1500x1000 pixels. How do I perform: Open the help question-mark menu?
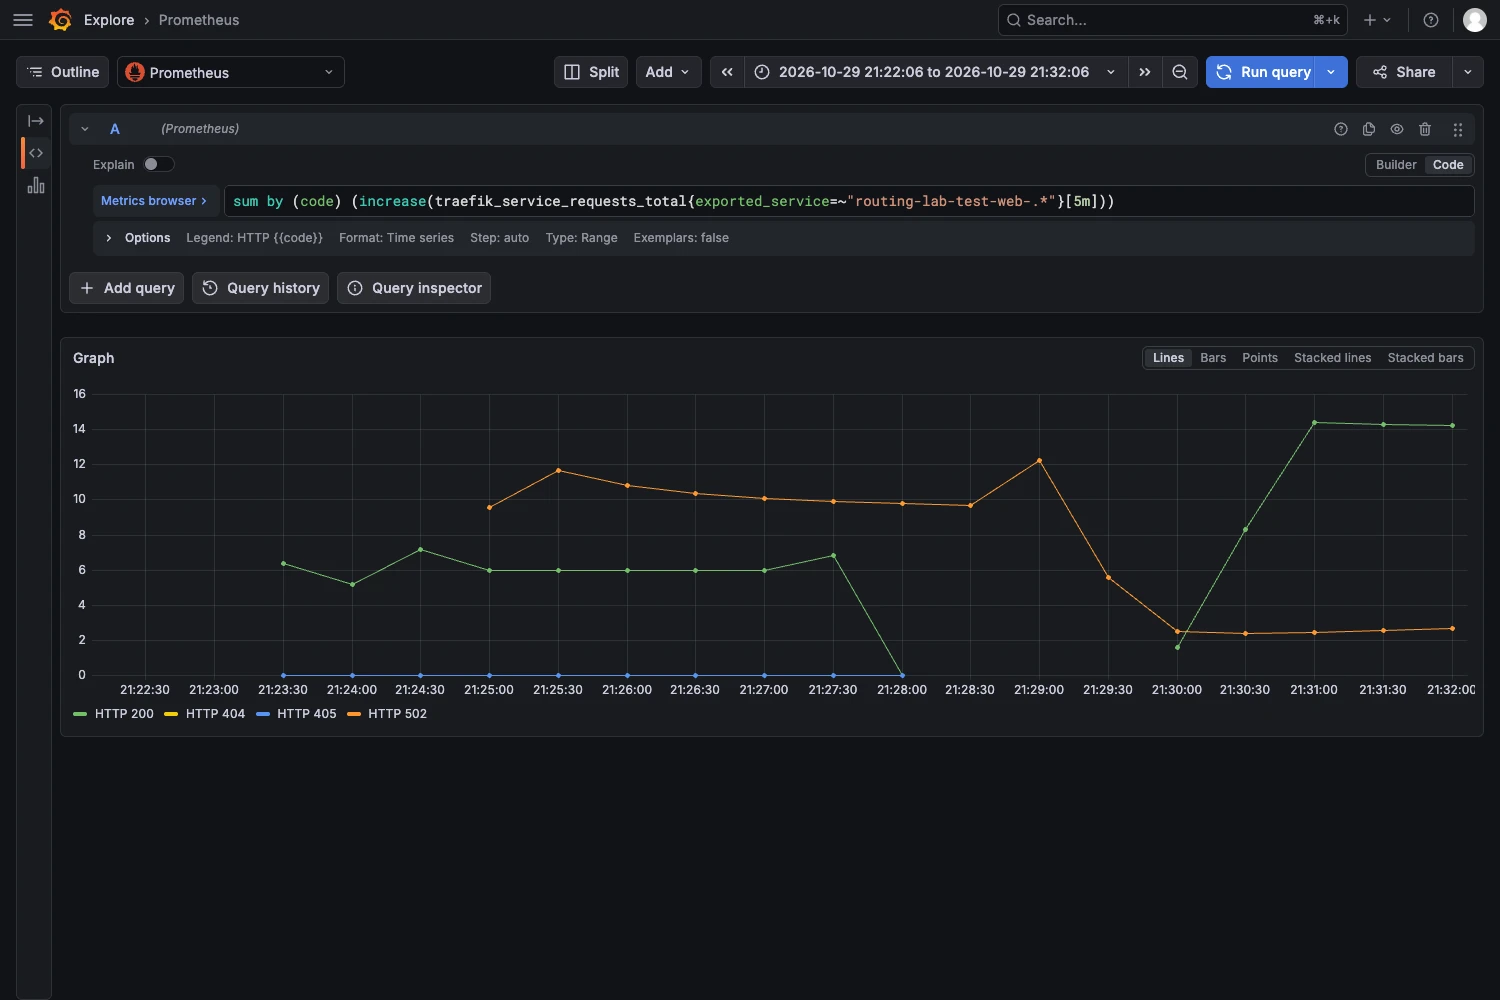[1431, 20]
